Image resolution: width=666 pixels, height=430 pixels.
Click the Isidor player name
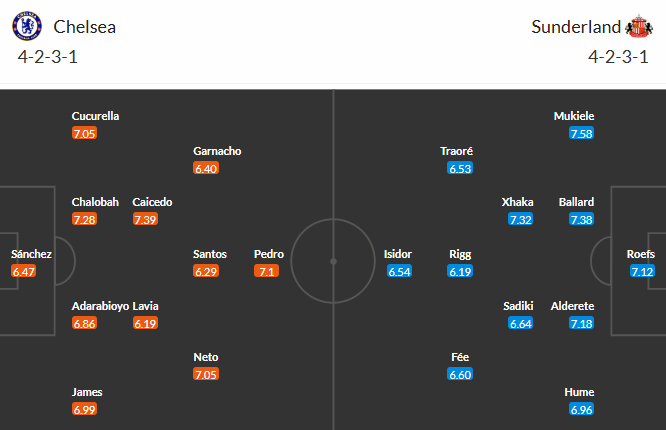398,254
